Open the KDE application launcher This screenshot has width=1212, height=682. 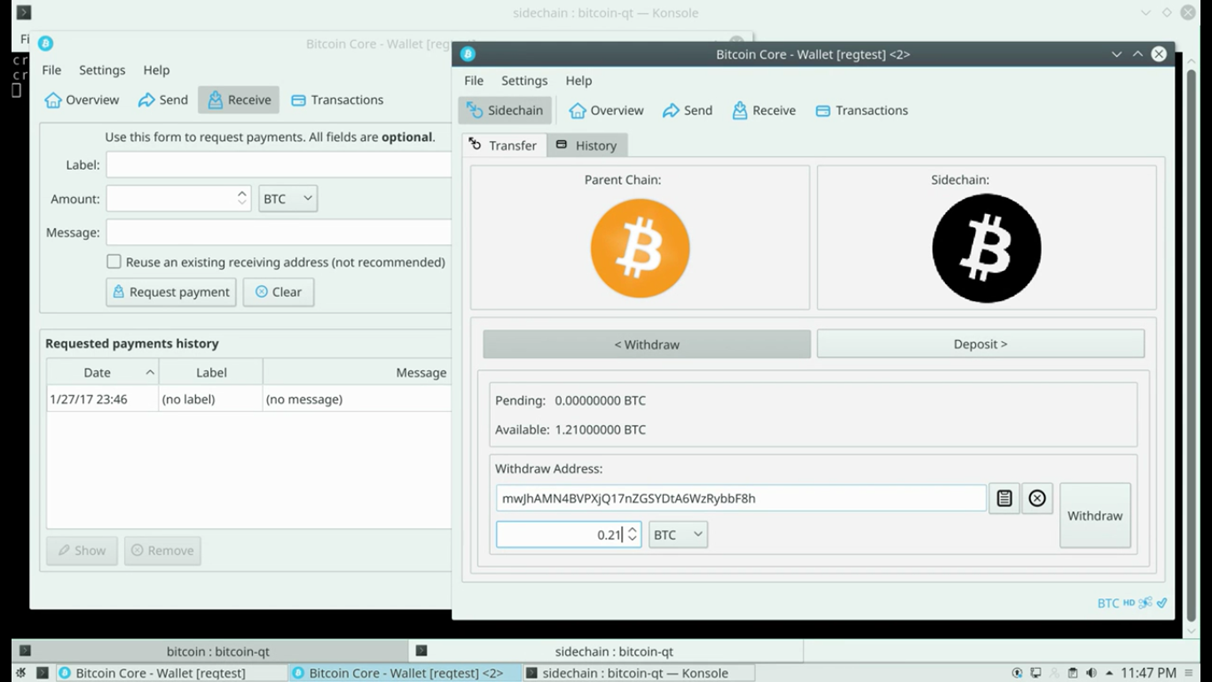click(21, 673)
